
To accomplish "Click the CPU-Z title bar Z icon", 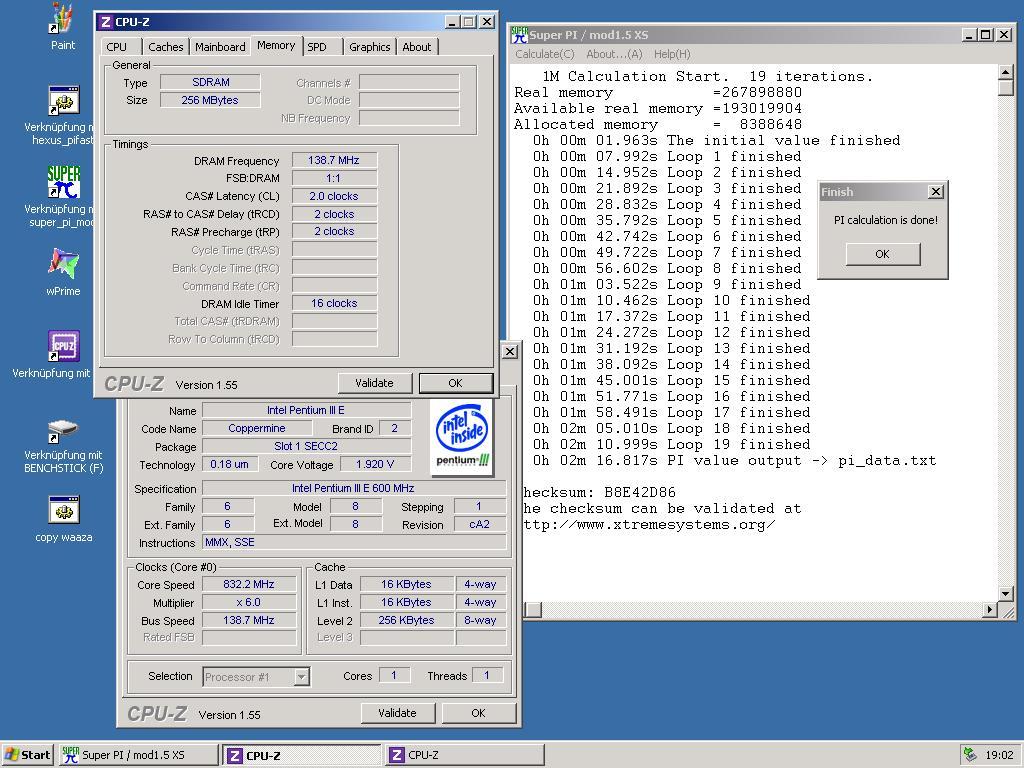I will pyautogui.click(x=105, y=22).
